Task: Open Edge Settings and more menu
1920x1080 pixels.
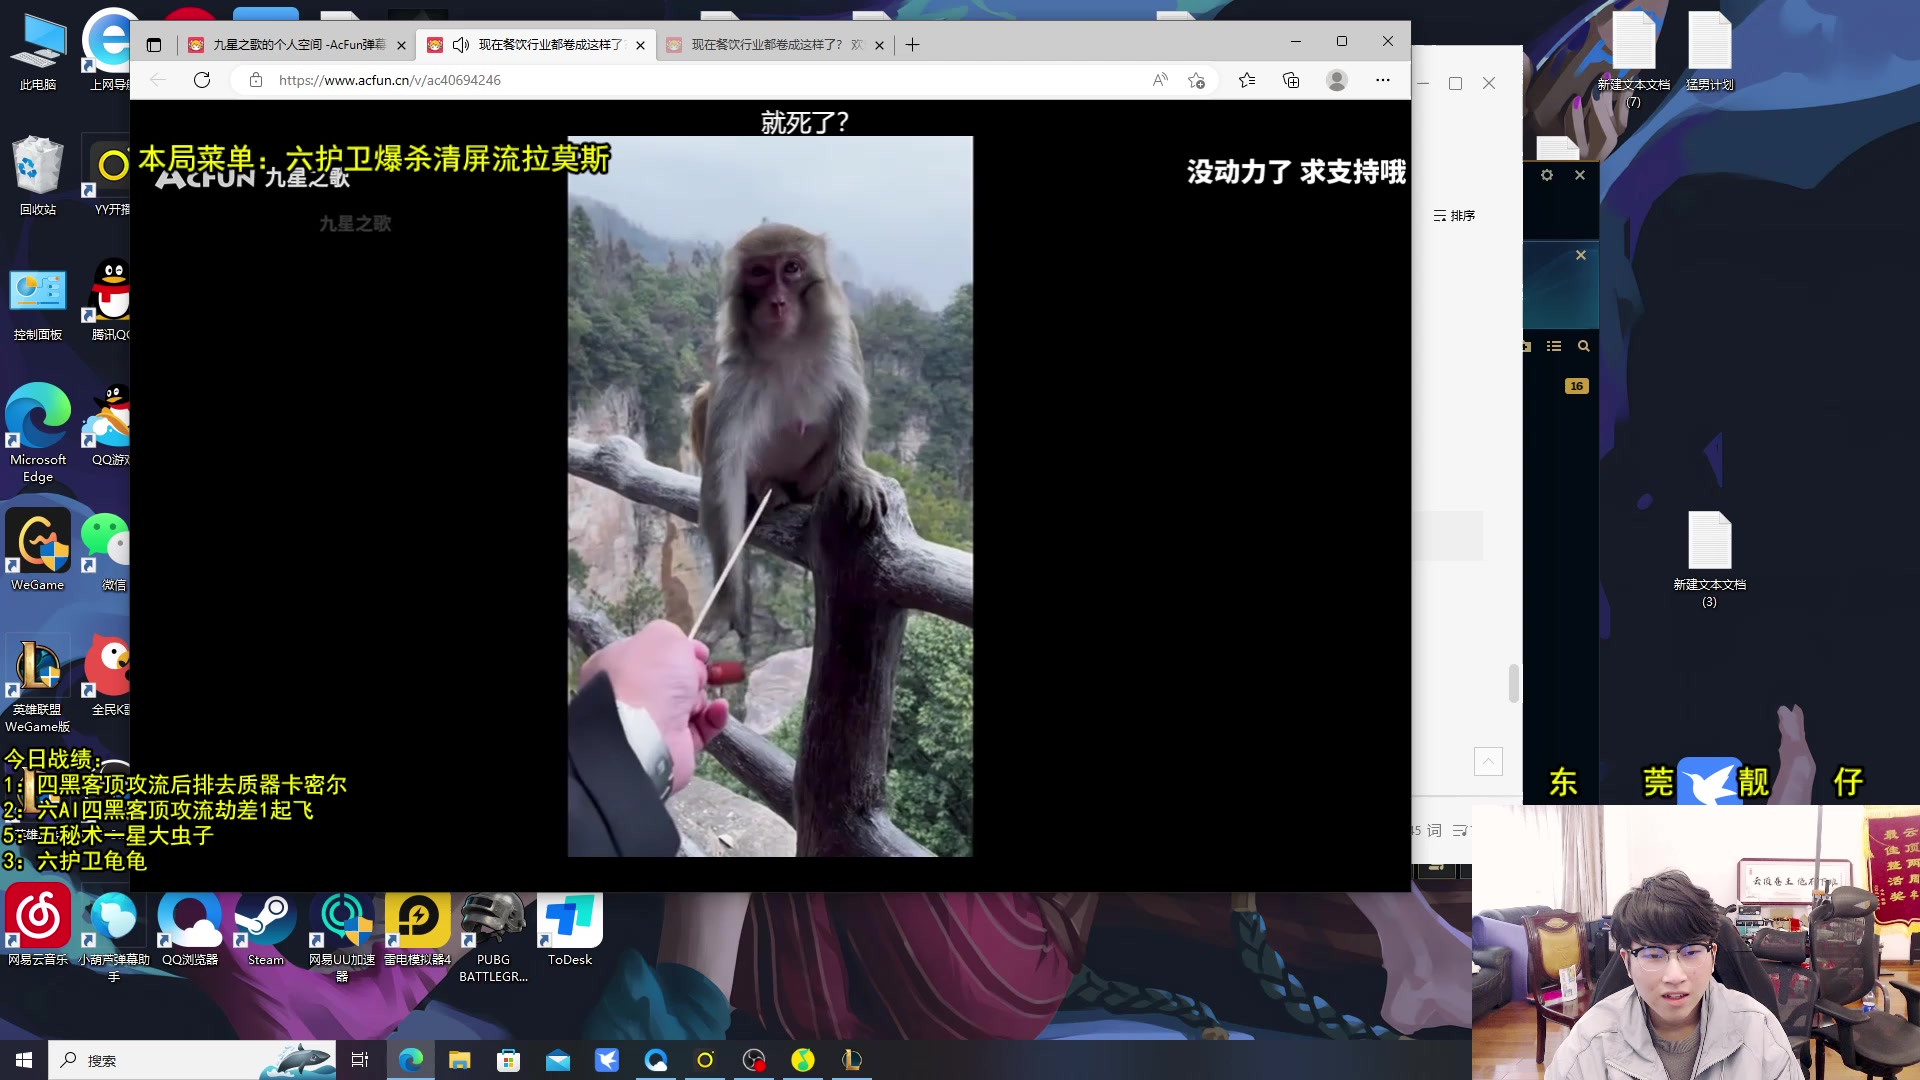Action: [1383, 80]
